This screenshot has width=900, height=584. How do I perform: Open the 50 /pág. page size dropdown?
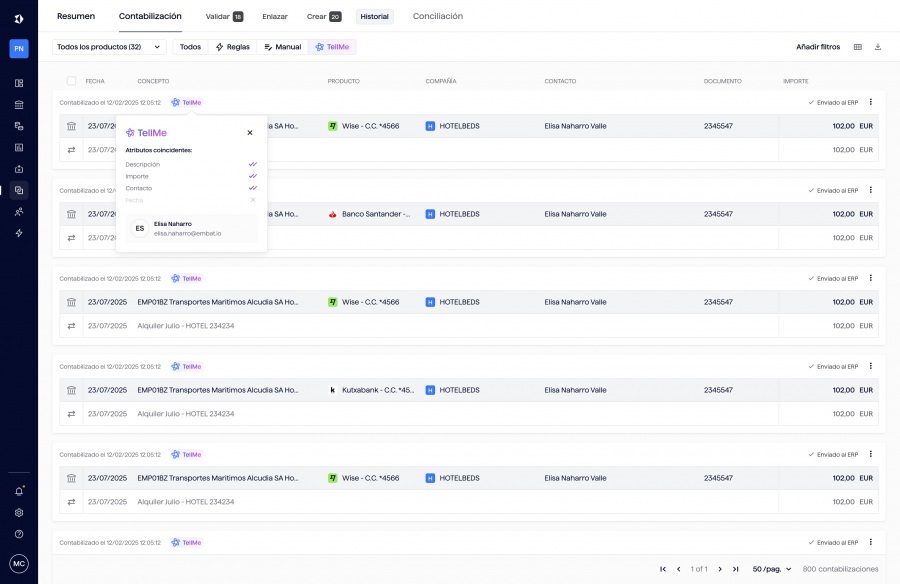[771, 569]
